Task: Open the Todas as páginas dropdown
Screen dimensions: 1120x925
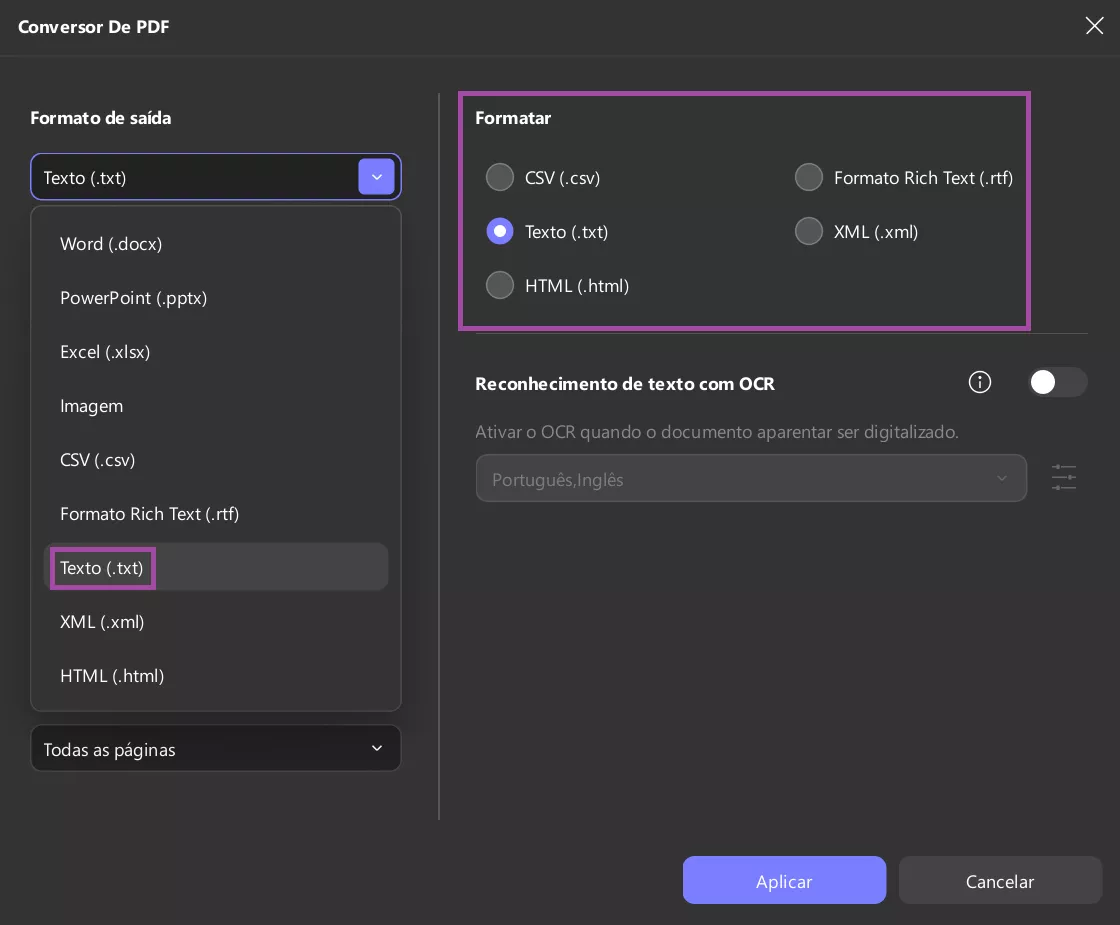Action: [216, 748]
